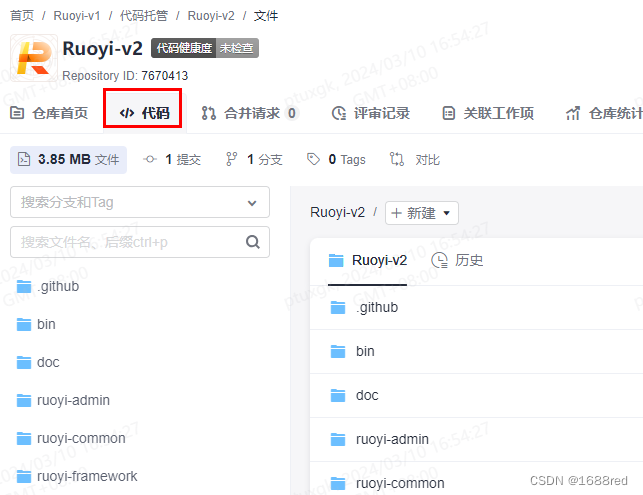Open the 对比 compare view

(415, 160)
